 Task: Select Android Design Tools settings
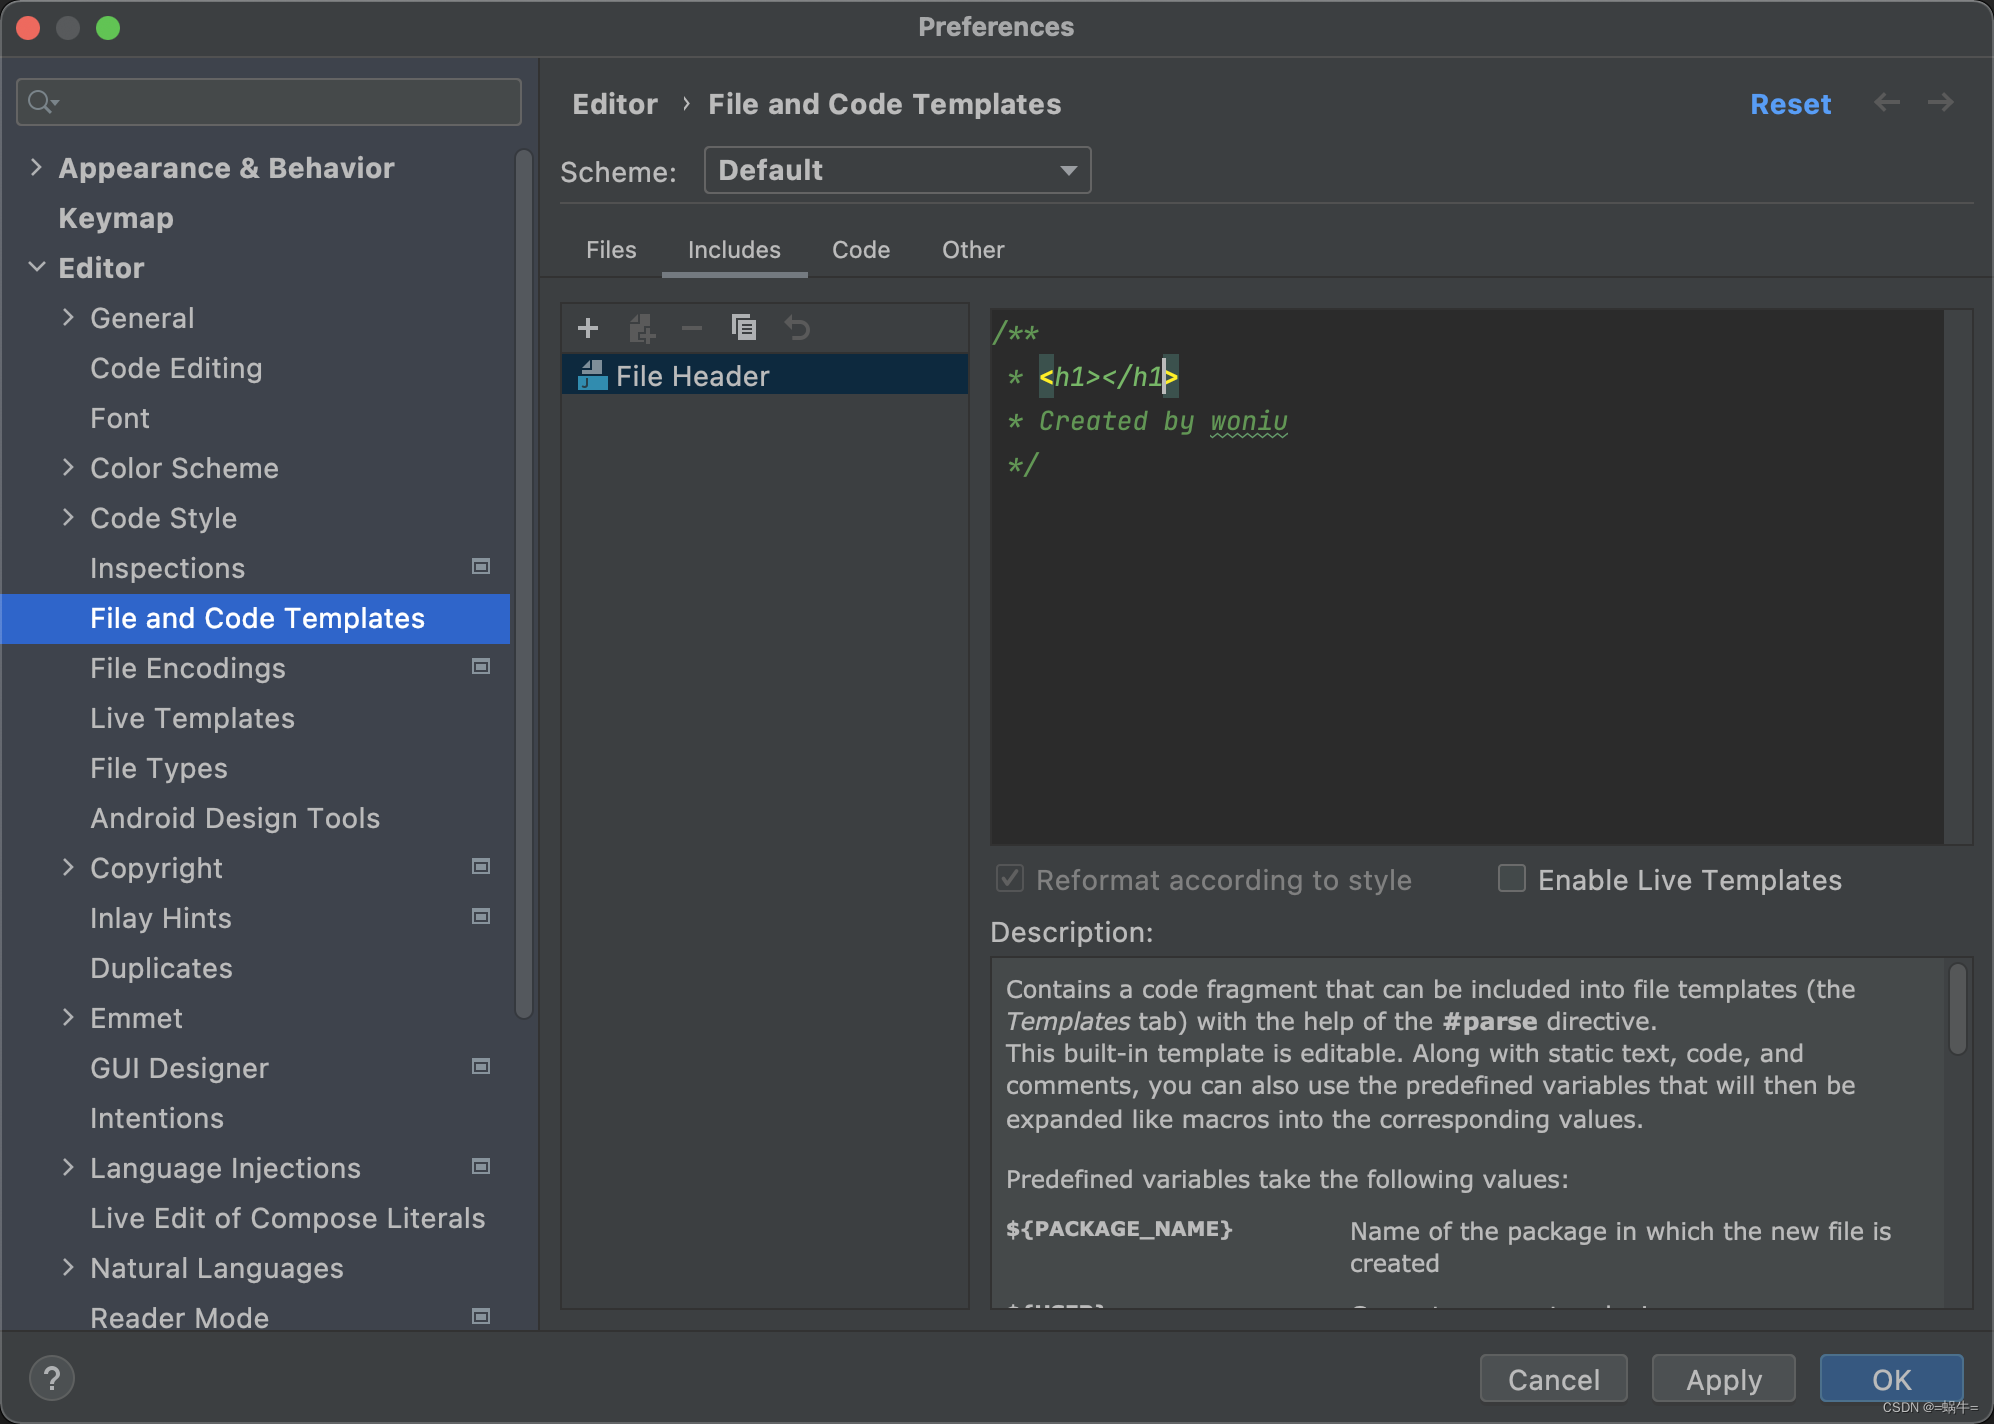[235, 818]
